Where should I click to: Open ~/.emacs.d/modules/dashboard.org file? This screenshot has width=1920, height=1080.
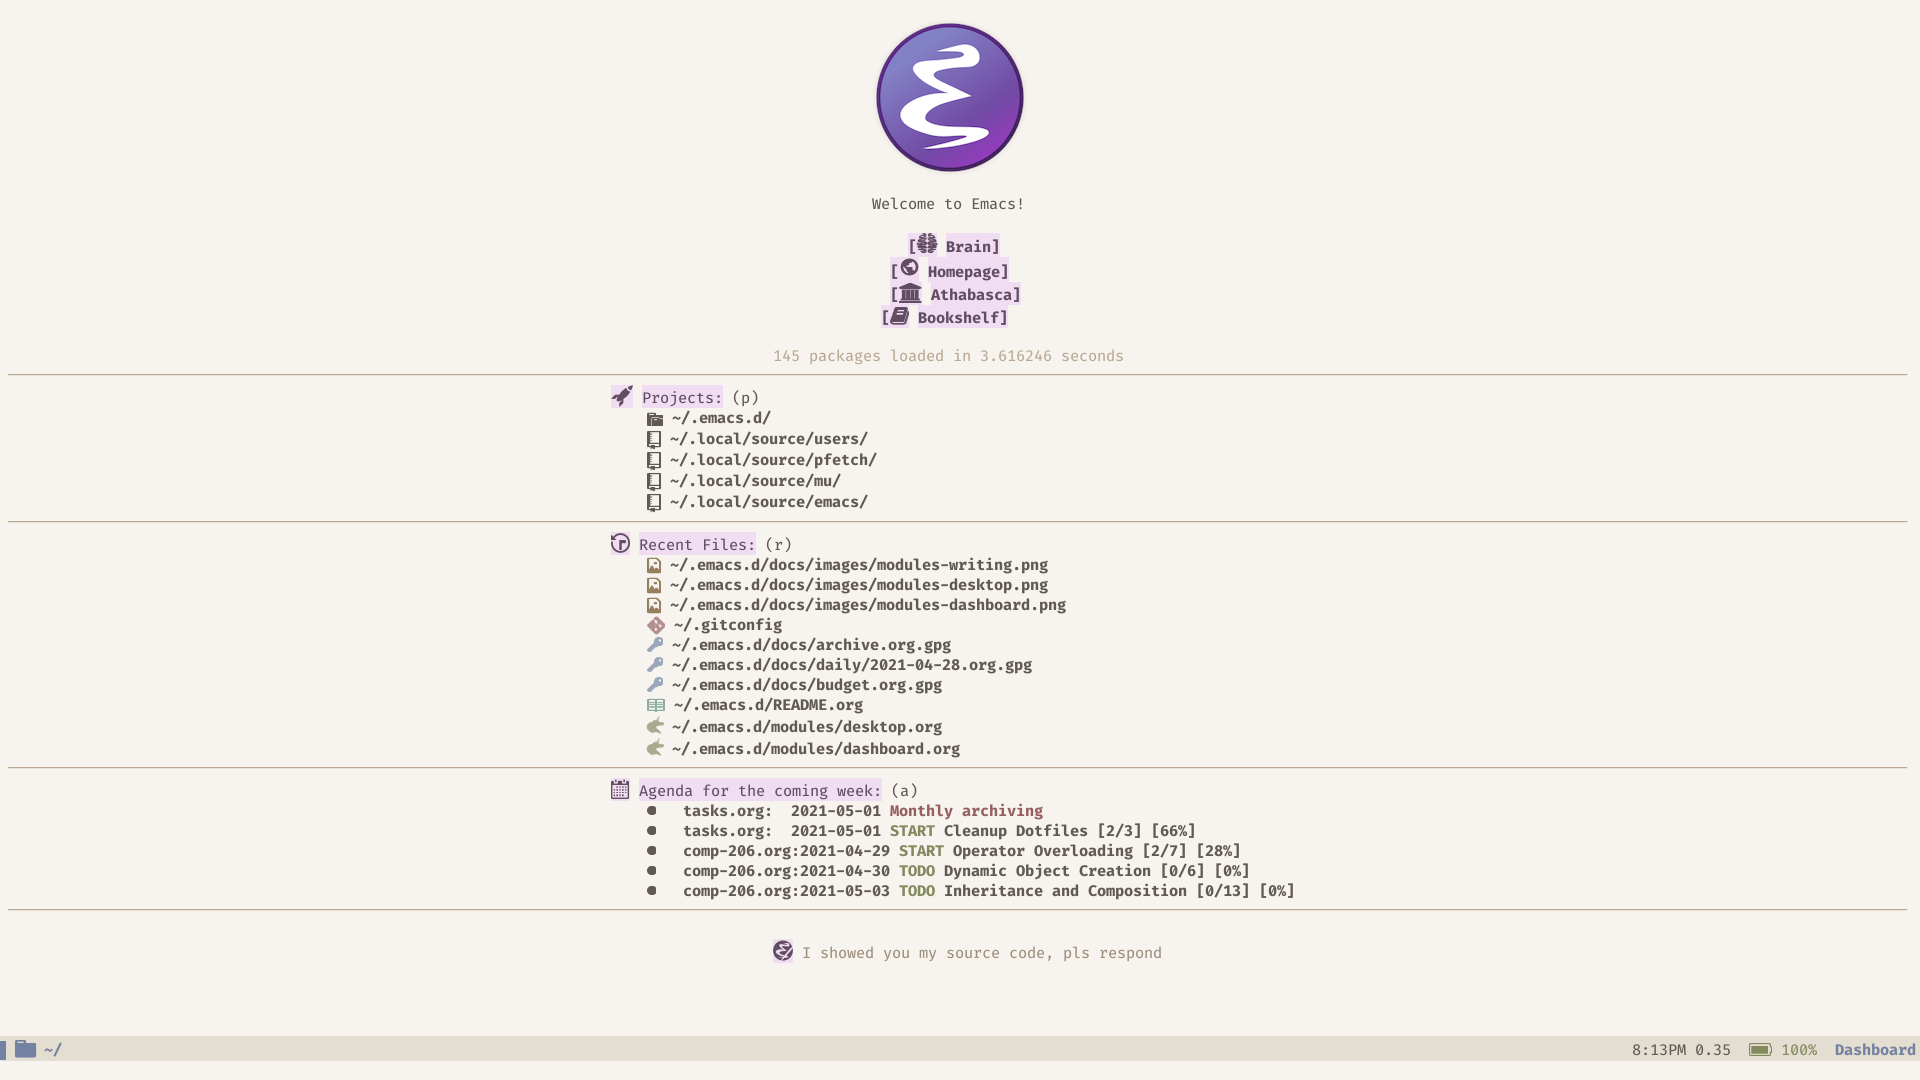pos(815,749)
